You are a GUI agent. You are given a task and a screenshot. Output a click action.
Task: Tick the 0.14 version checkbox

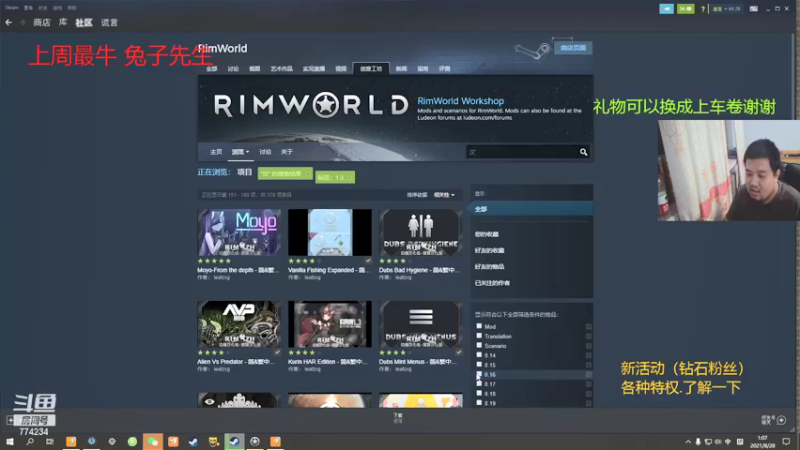tap(479, 355)
